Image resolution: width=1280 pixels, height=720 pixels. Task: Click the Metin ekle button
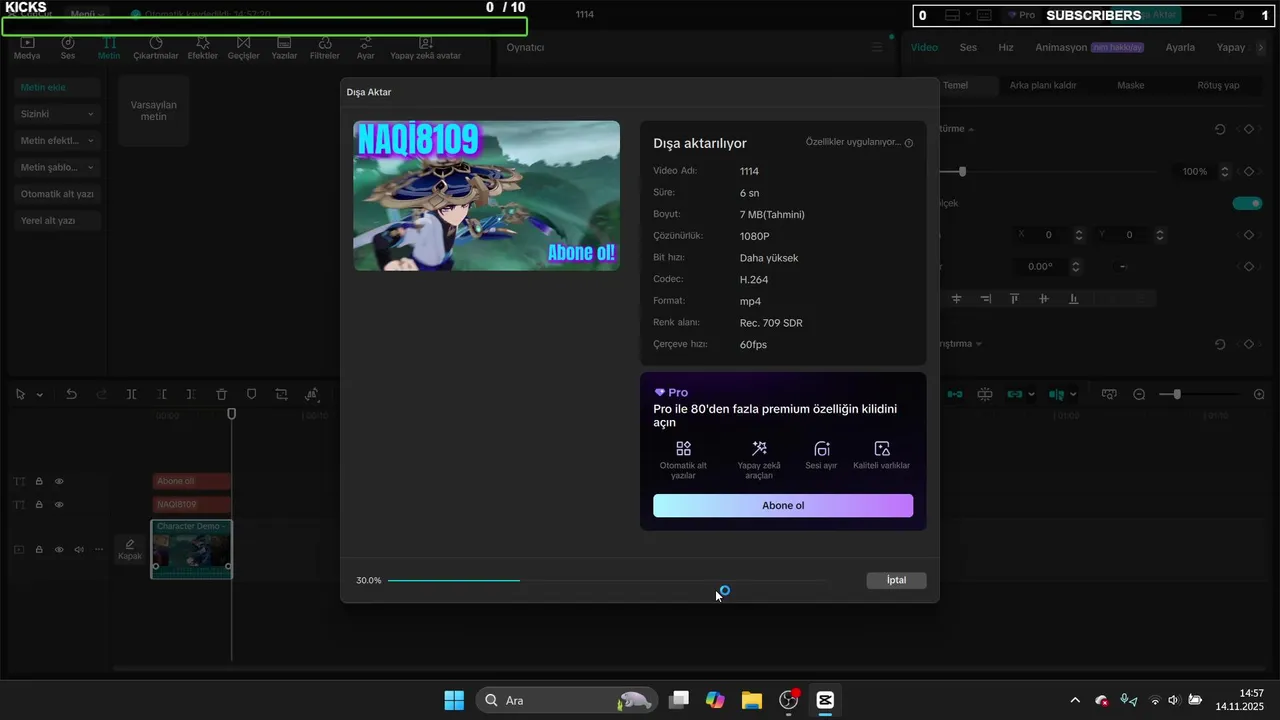[58, 87]
